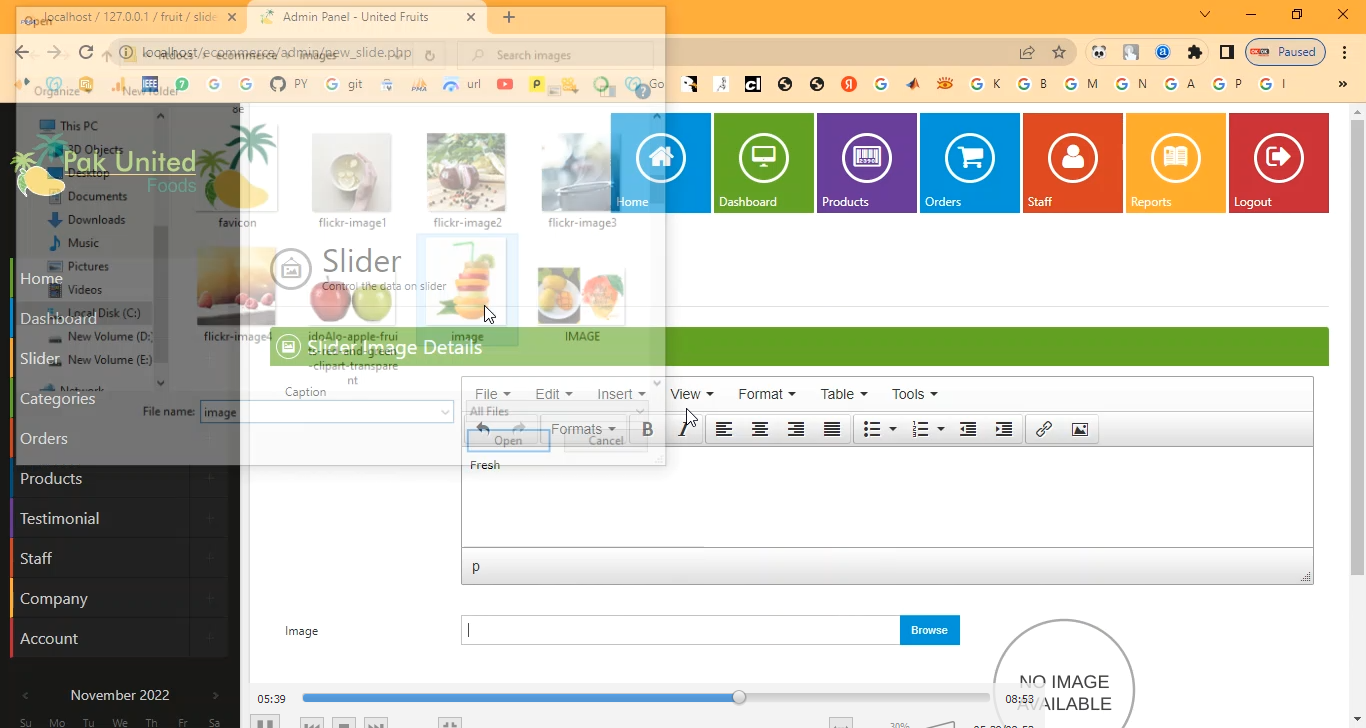The height and width of the screenshot is (728, 1366).
Task: Open Testimonial in sidebar
Action: pos(60,519)
